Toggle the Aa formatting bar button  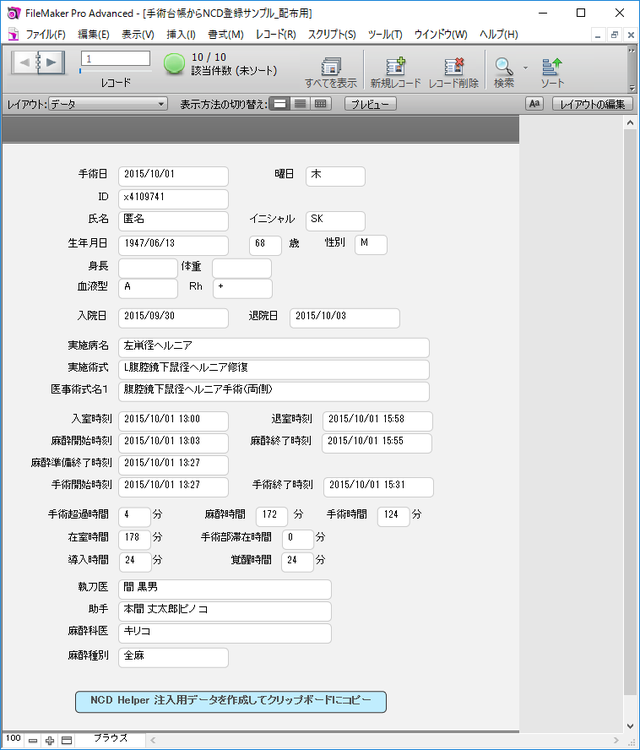coord(534,104)
